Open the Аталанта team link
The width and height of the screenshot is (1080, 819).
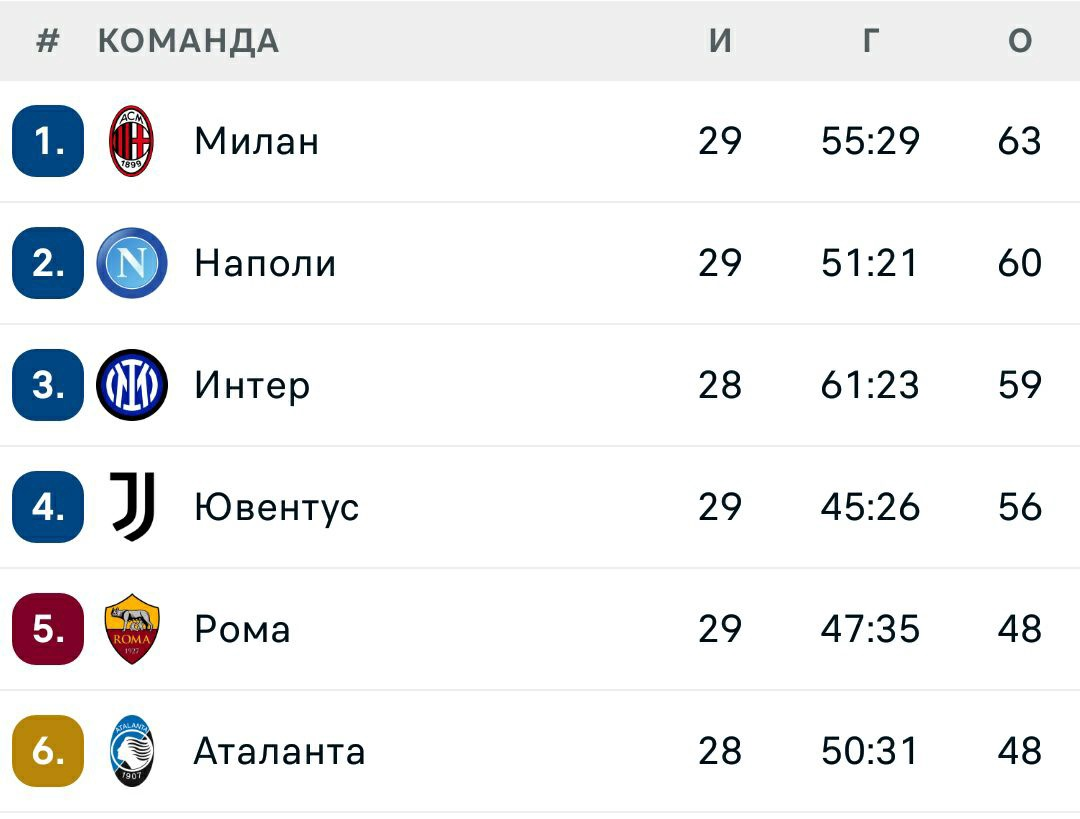pyautogui.click(x=280, y=751)
